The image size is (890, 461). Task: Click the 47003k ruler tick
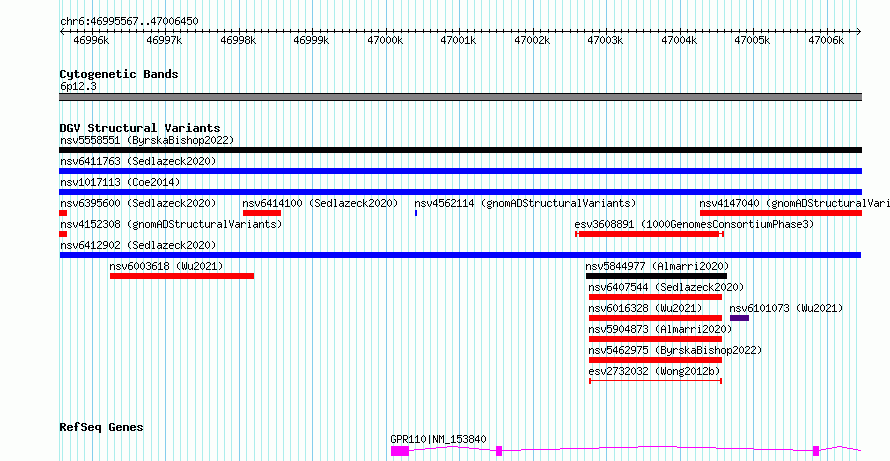click(606, 40)
